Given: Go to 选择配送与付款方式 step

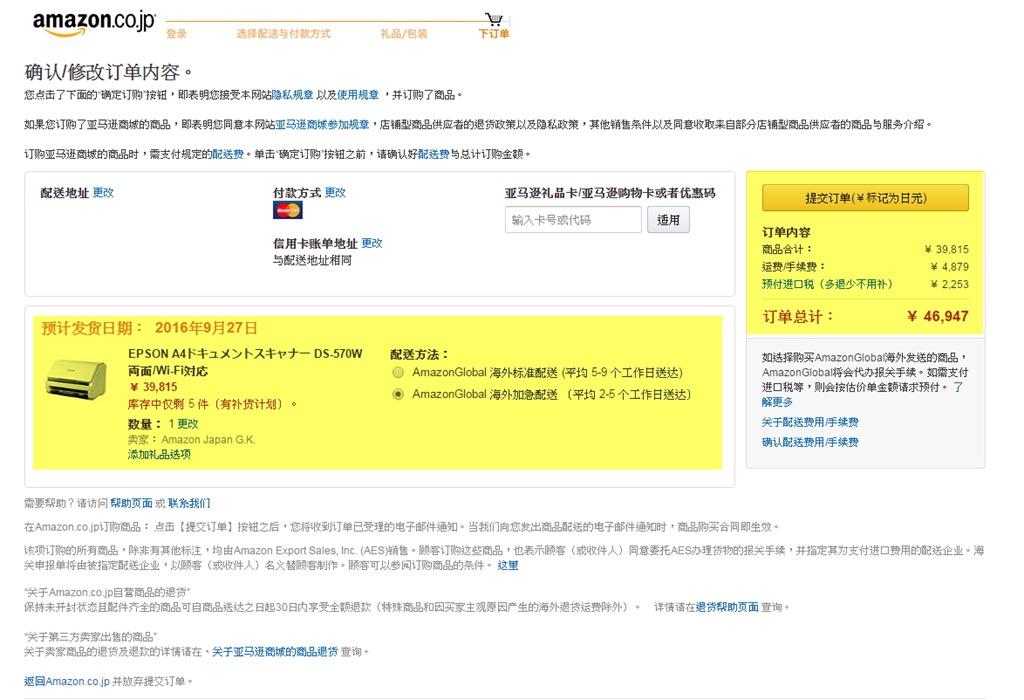Looking at the screenshot, I should [283, 34].
